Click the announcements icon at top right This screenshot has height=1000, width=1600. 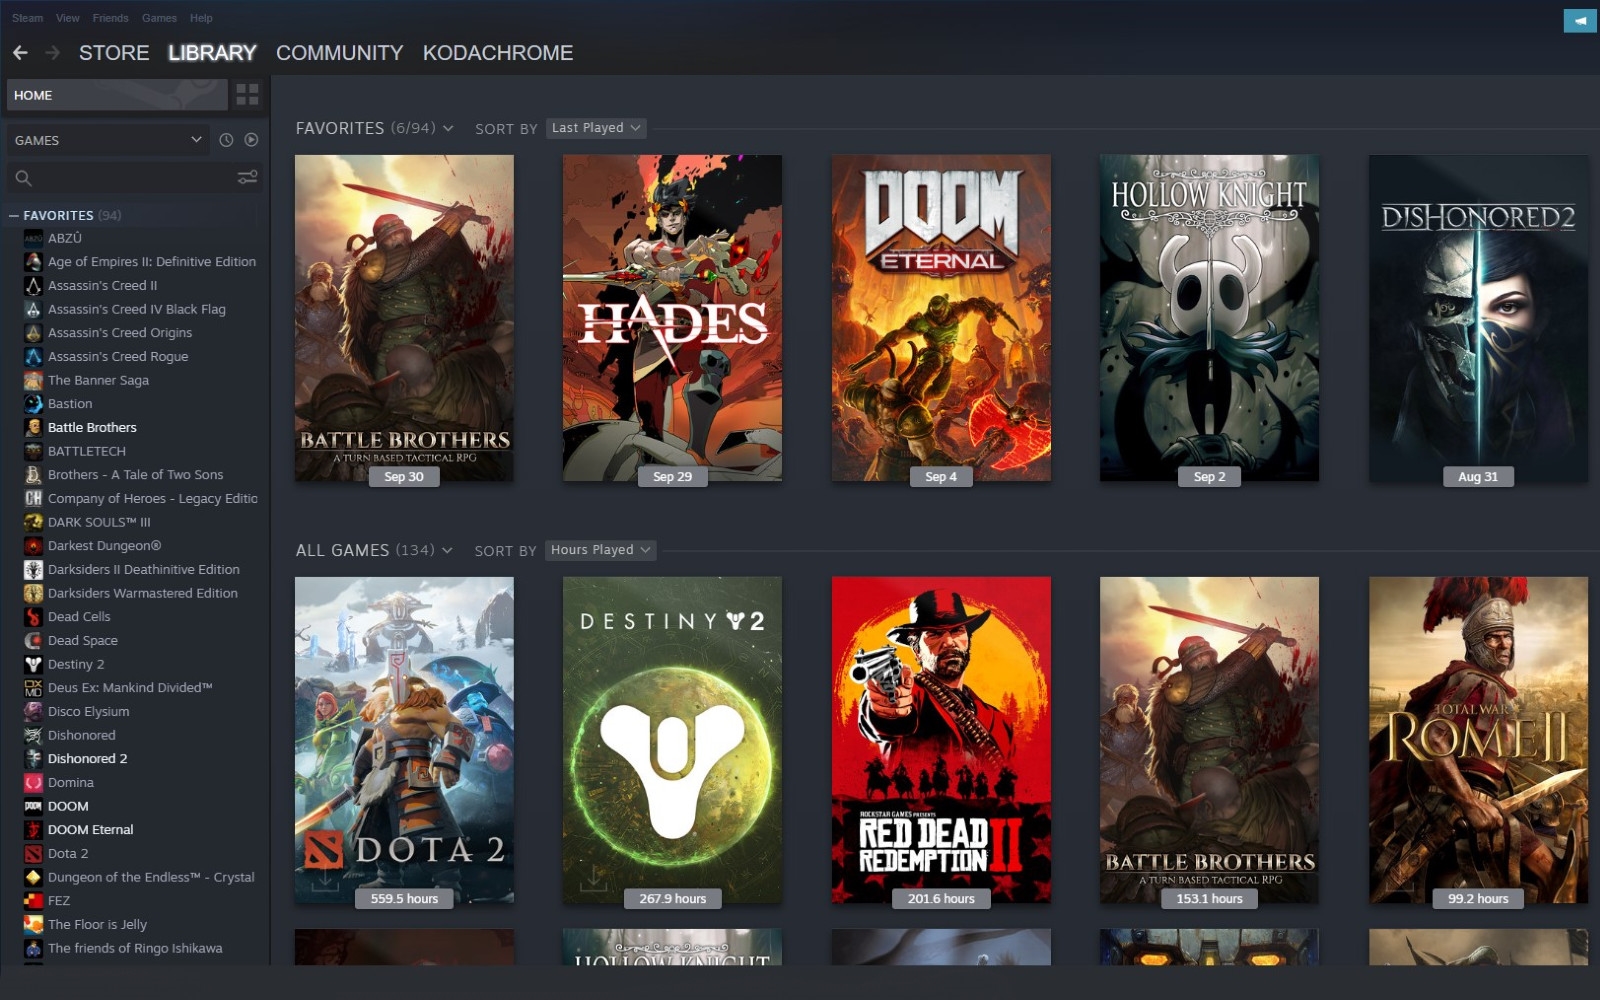1580,20
